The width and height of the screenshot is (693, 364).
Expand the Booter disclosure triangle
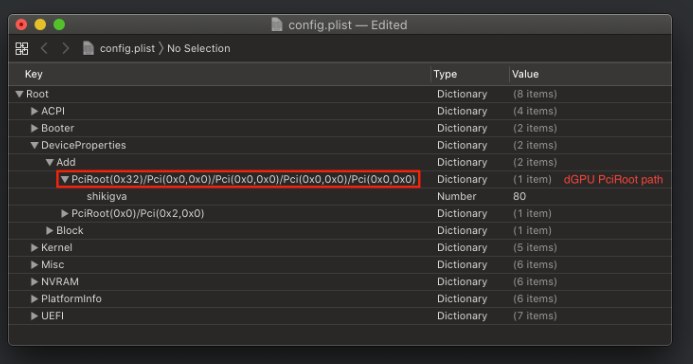[34, 128]
